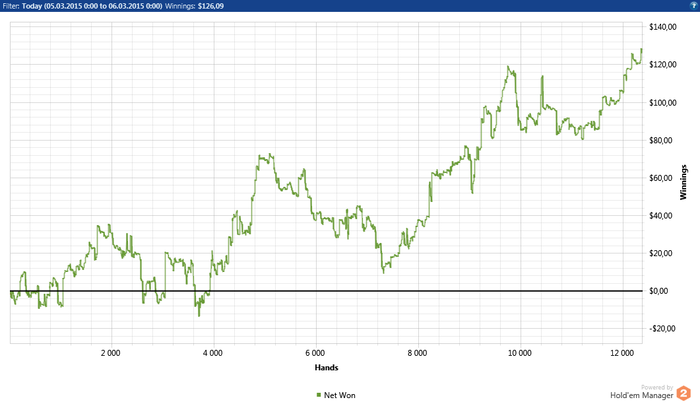Click the Winnings axis title
This screenshot has width=700, height=404.
[683, 182]
